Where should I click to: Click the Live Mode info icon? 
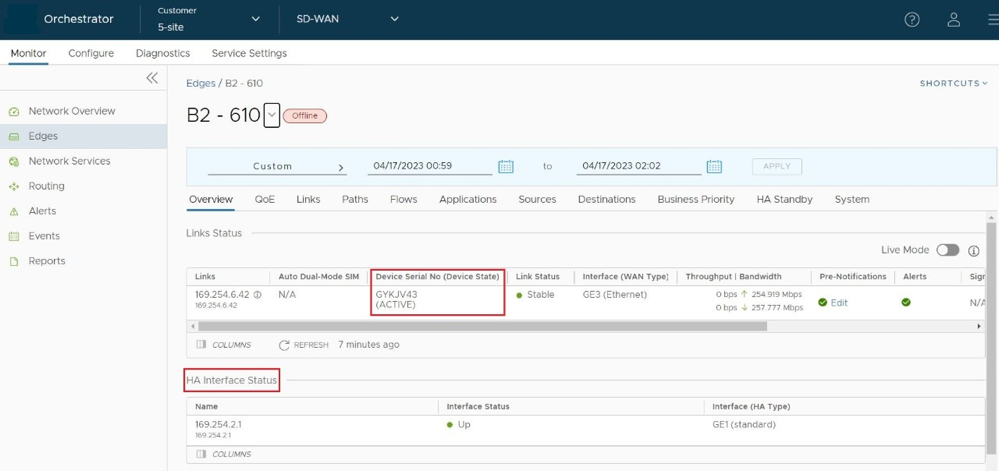coord(973,251)
